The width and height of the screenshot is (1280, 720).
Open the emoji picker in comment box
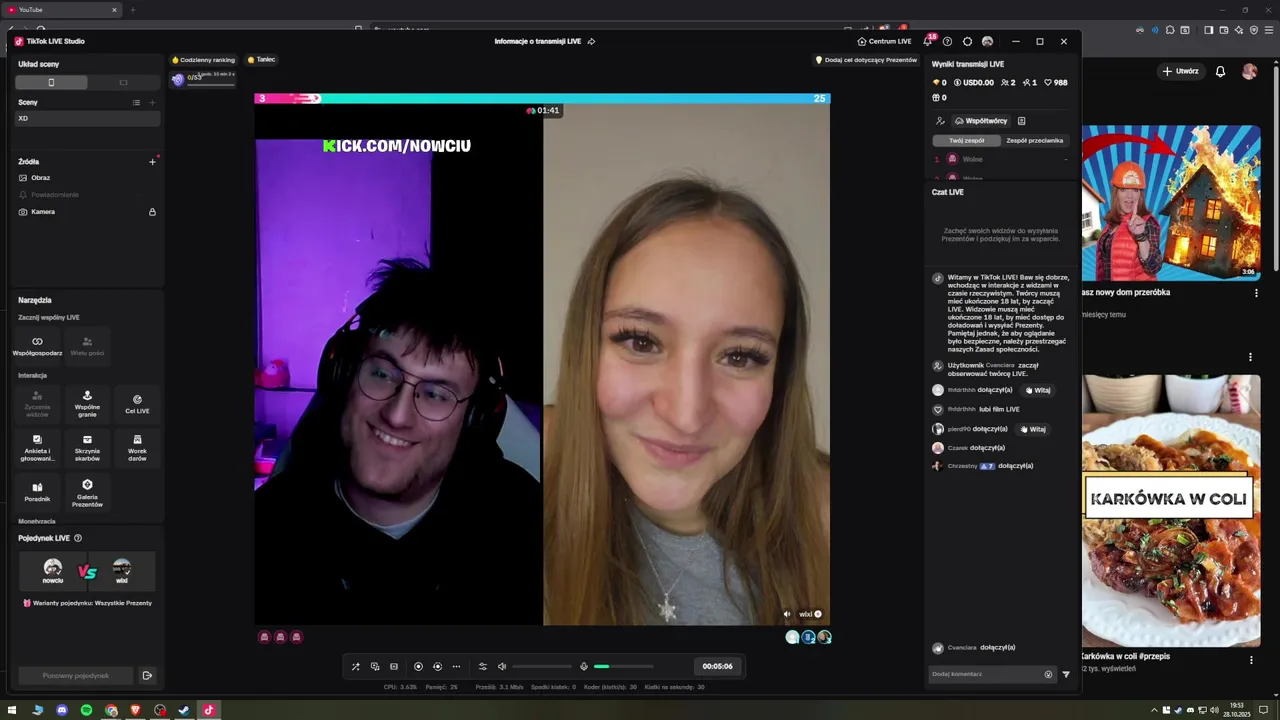pos(1048,674)
